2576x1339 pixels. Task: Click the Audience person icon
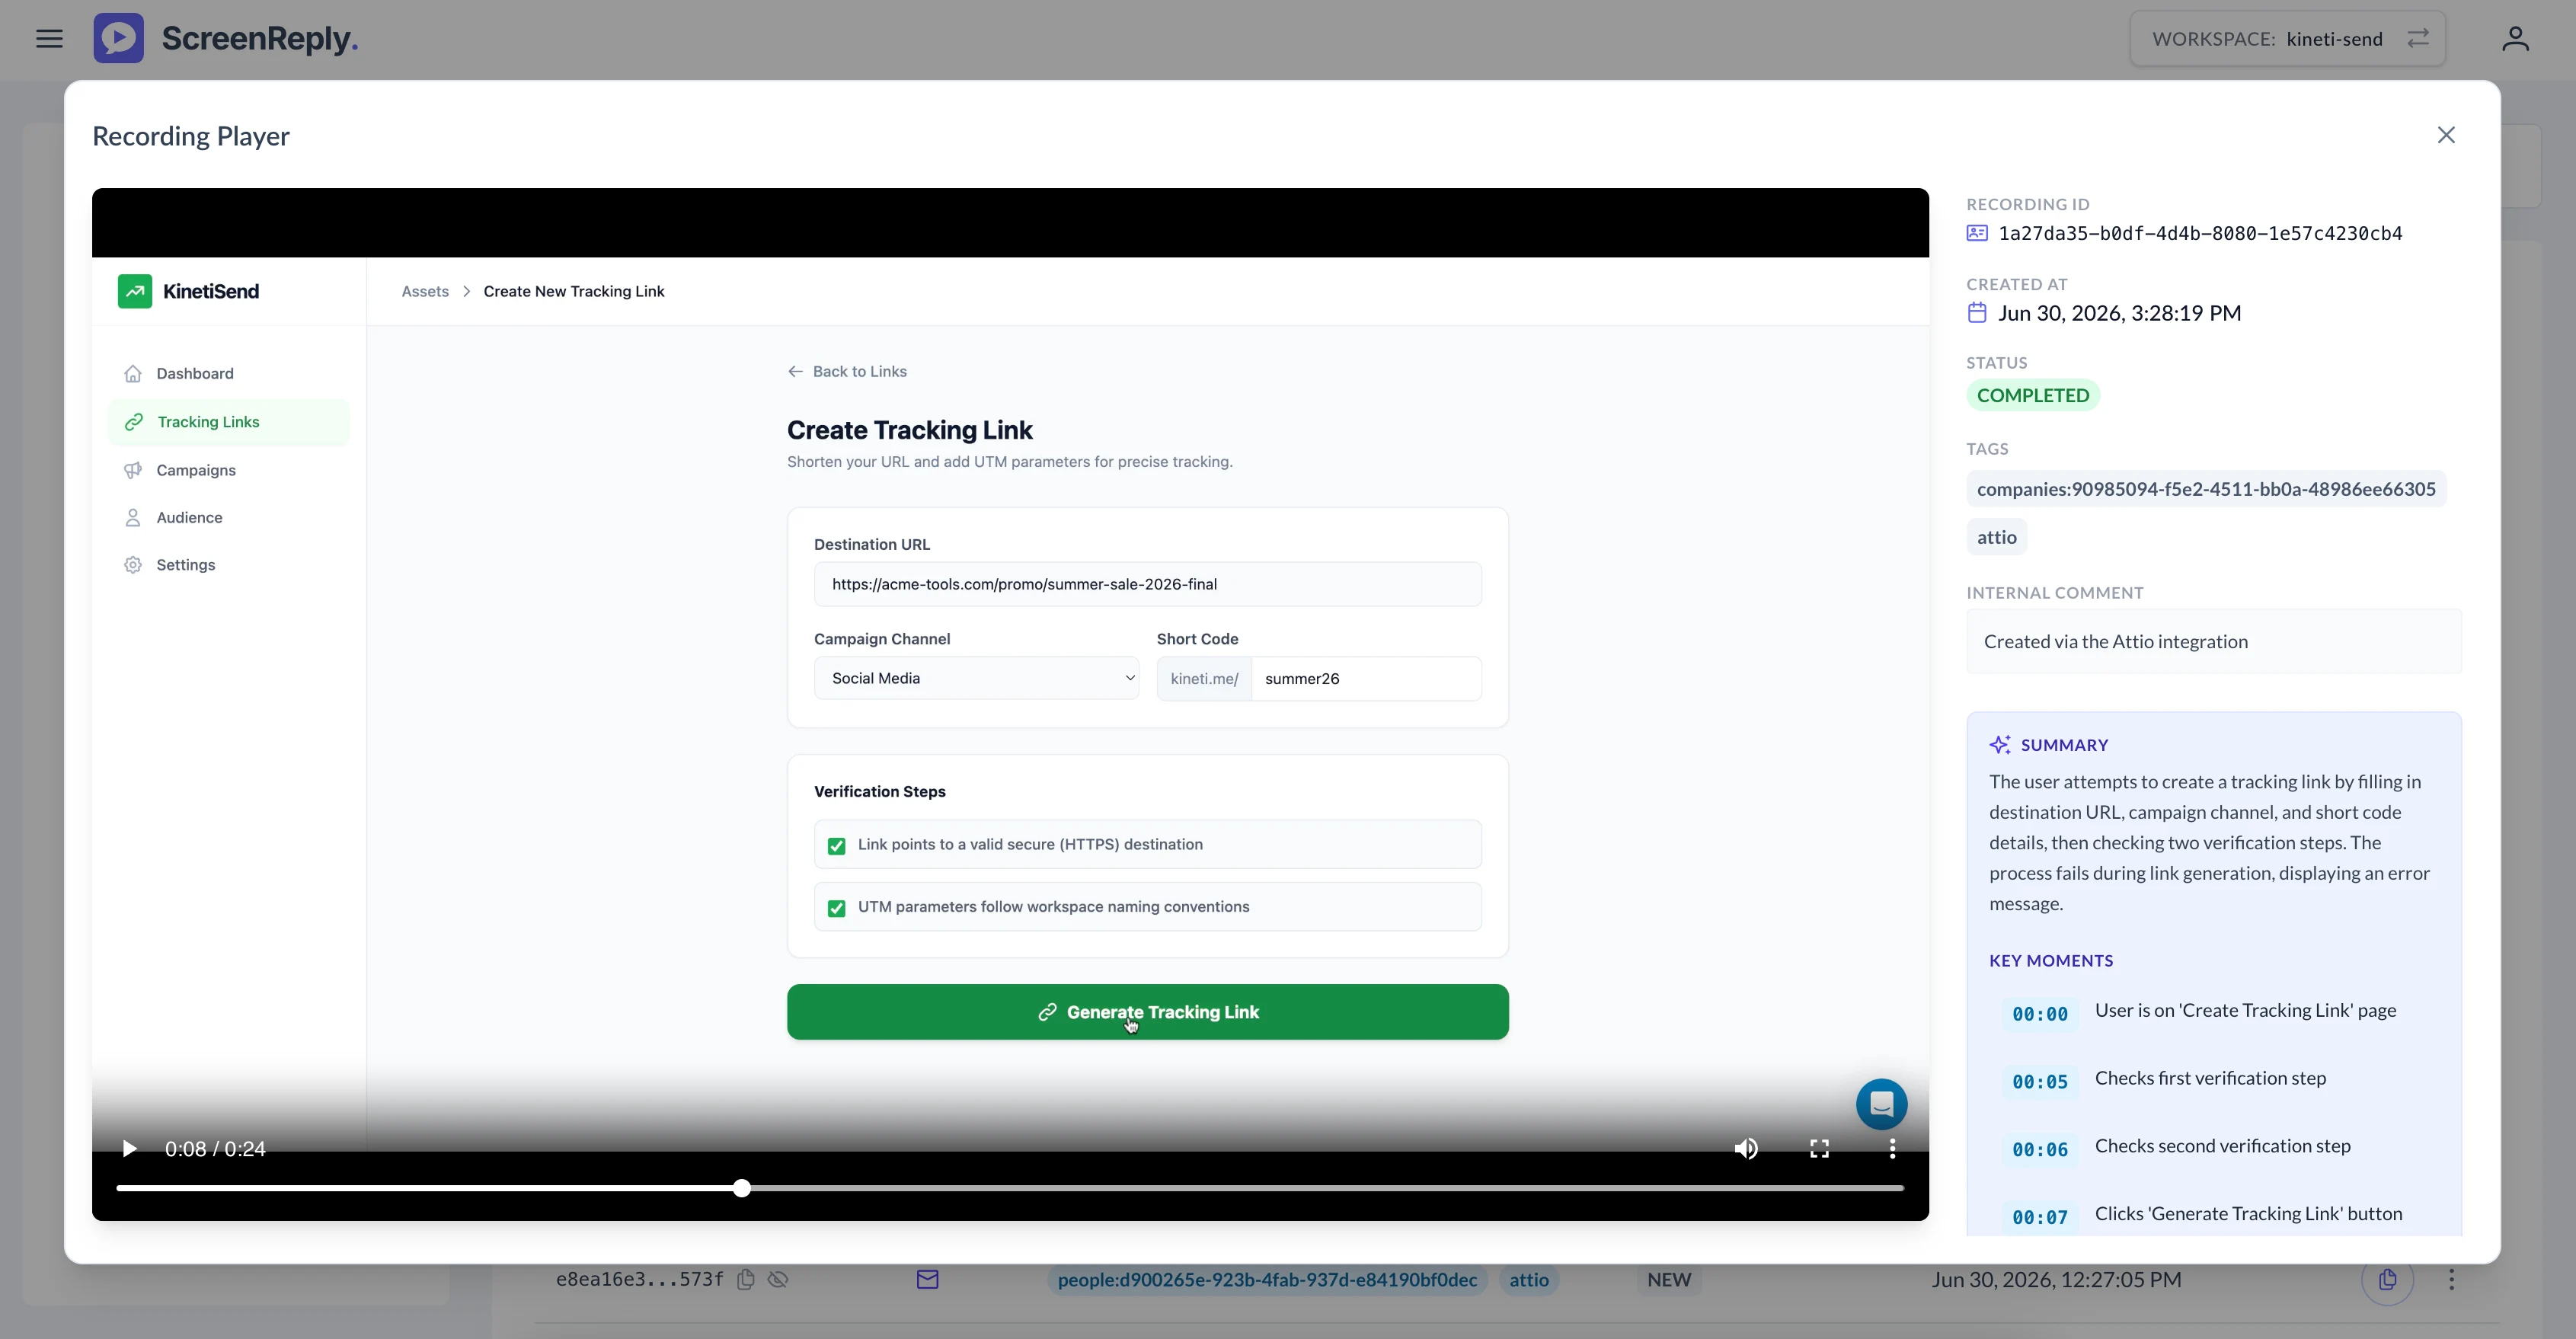click(133, 517)
